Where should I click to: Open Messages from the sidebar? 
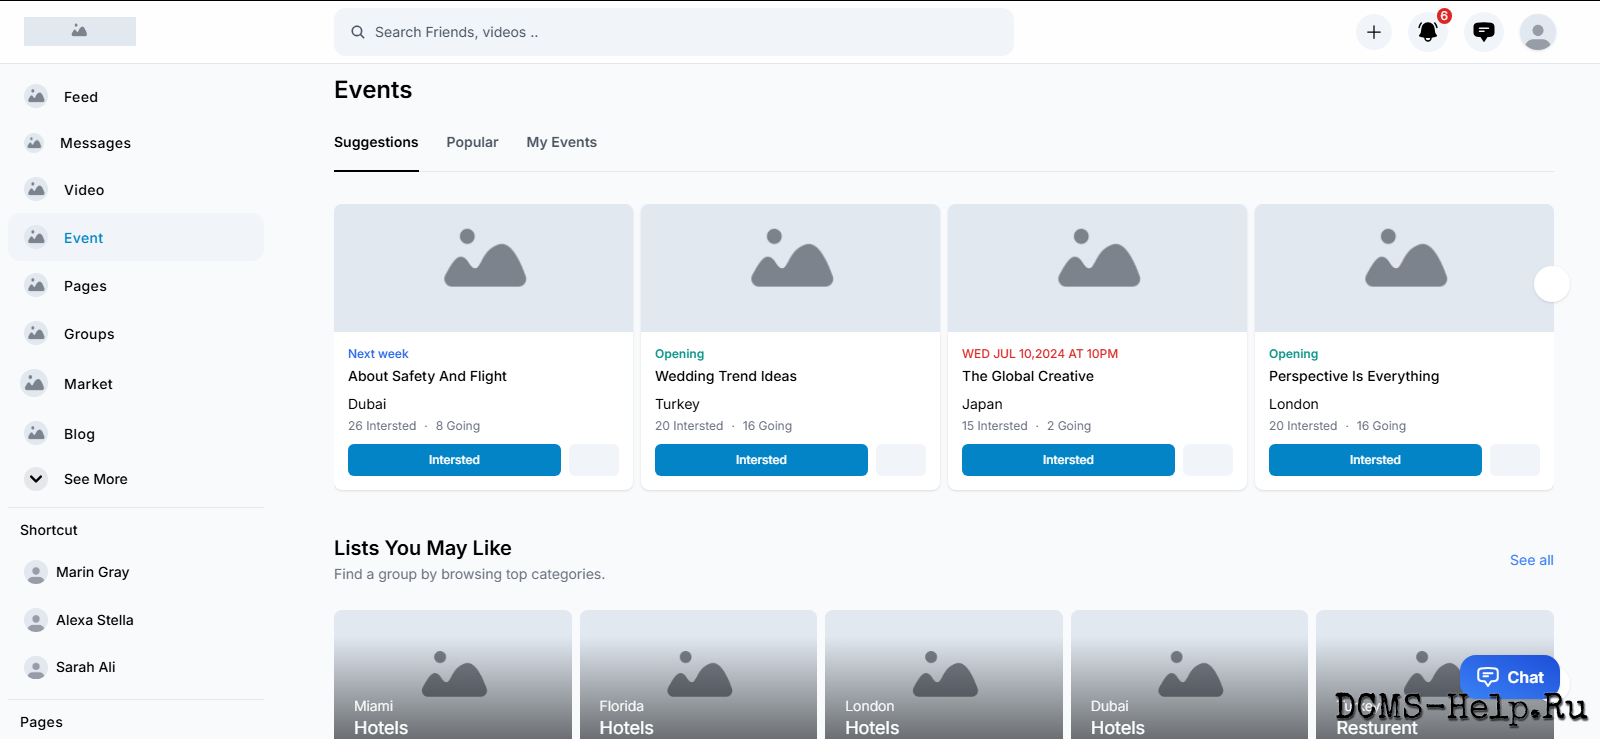coord(95,143)
